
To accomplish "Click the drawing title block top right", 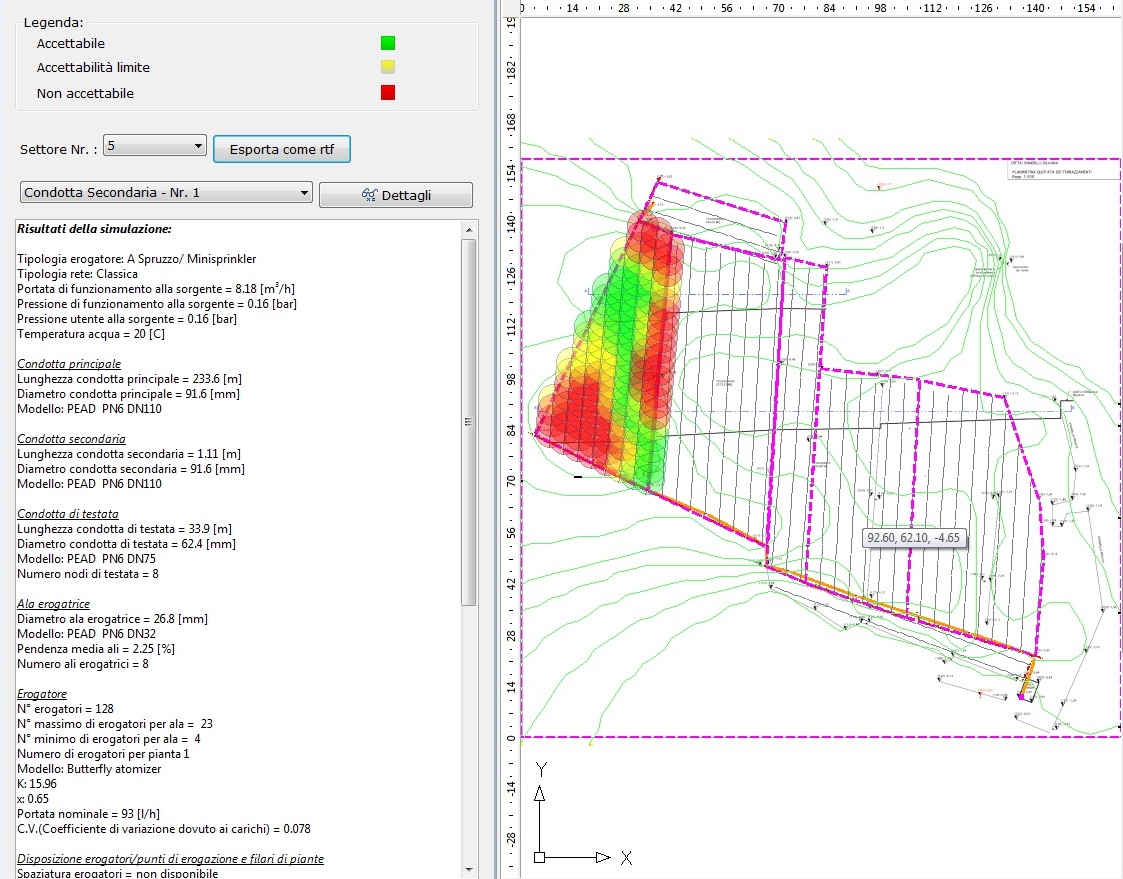I will [x=1060, y=172].
